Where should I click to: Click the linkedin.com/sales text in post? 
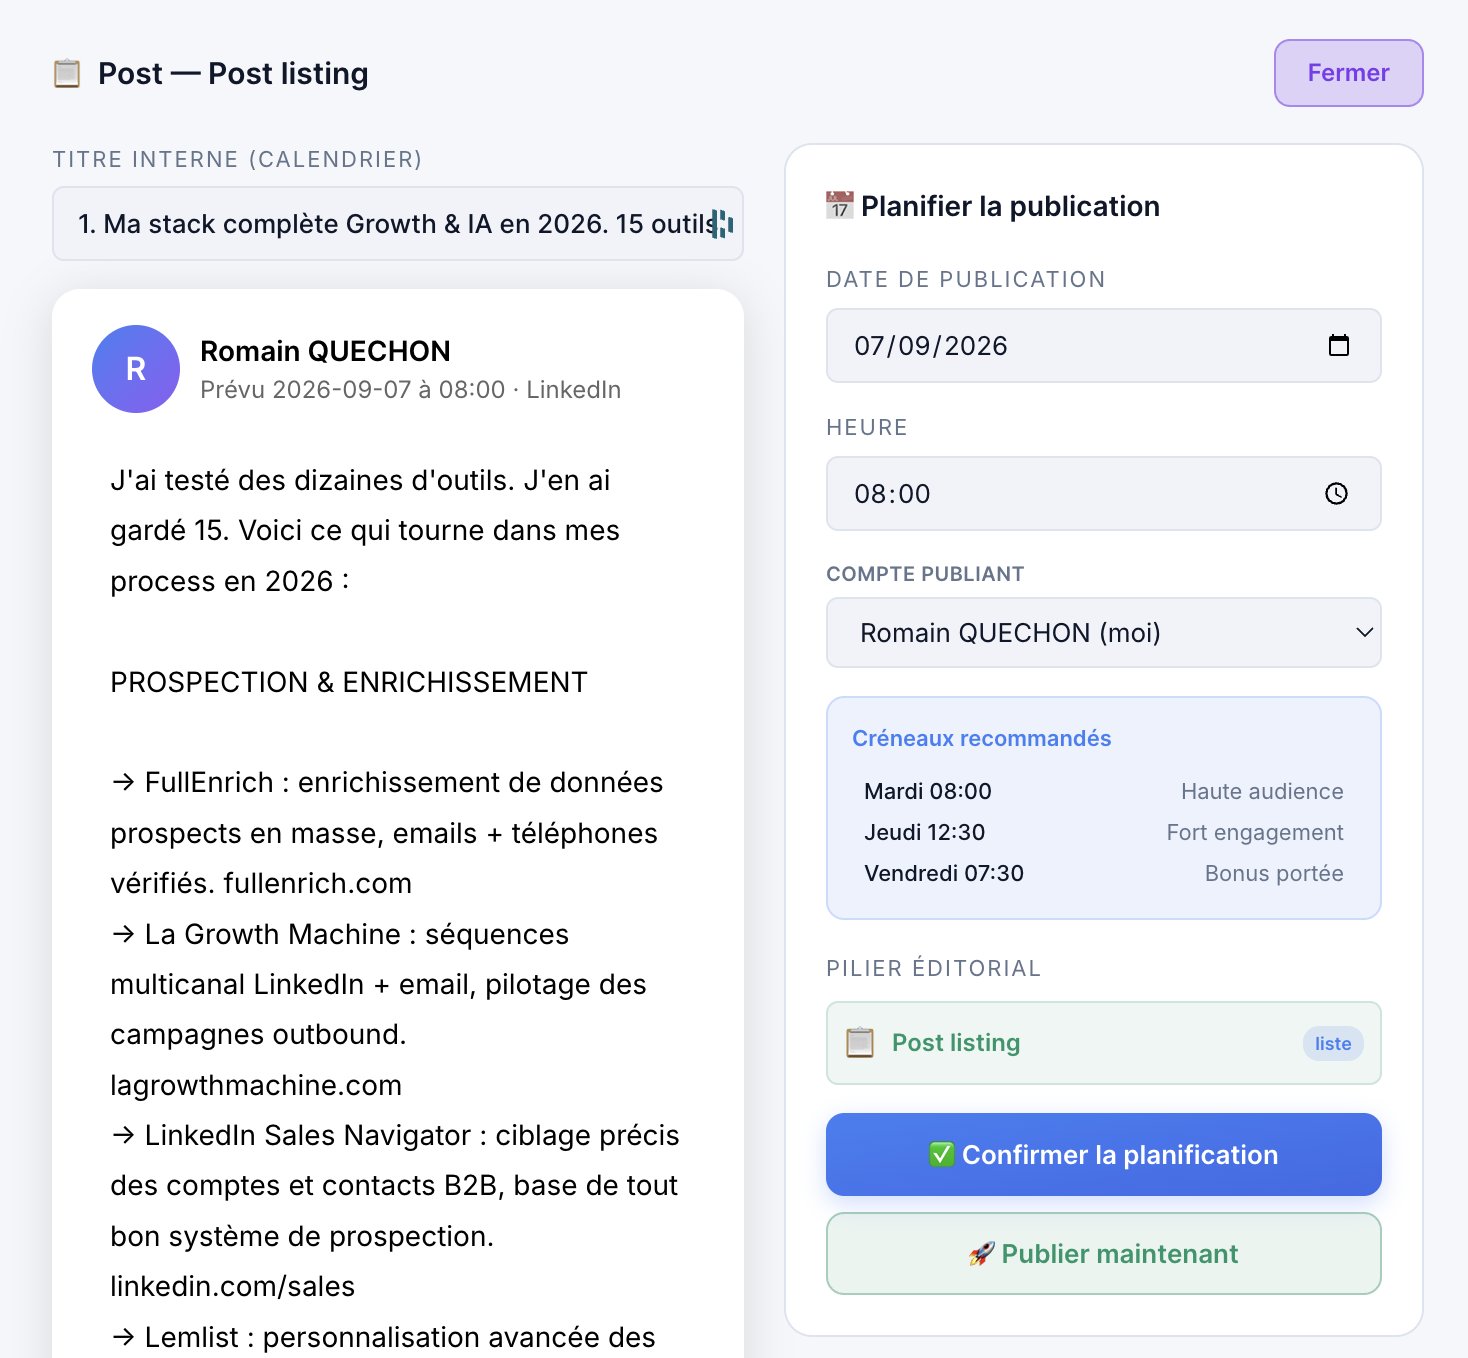(233, 1286)
